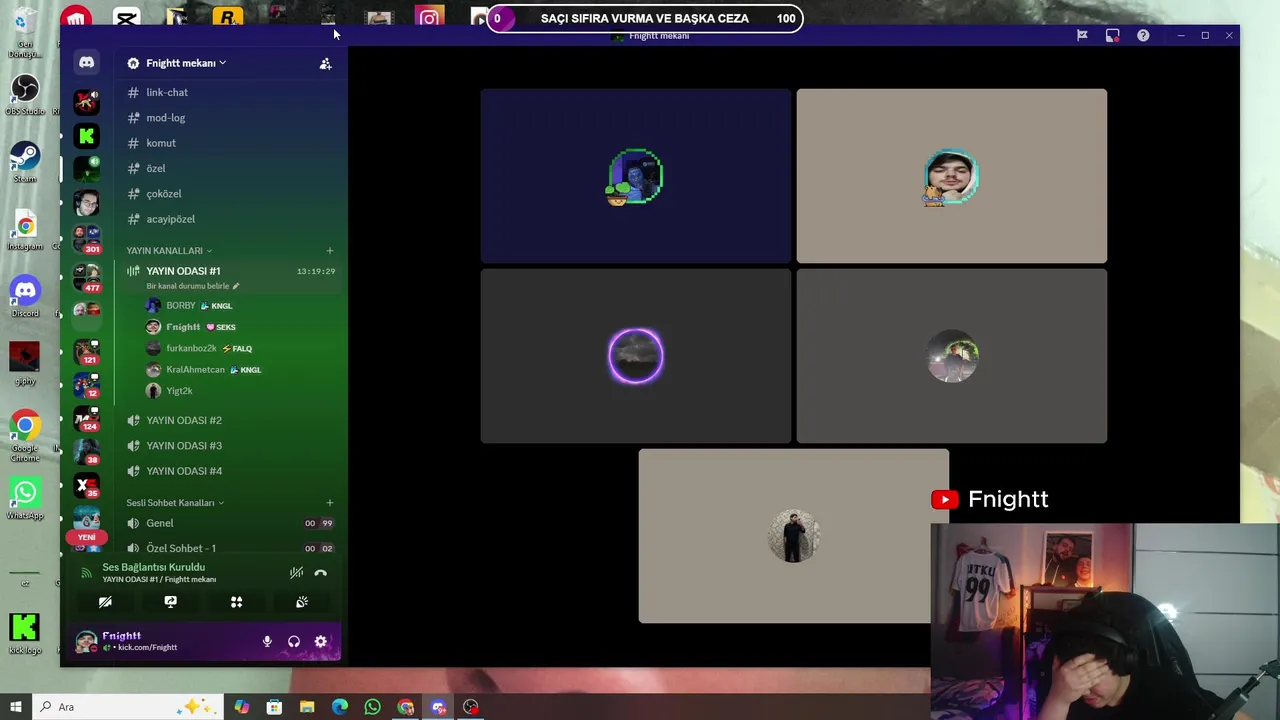This screenshot has width=1280, height=720.
Task: Join the Genel voice channel
Action: (x=228, y=523)
